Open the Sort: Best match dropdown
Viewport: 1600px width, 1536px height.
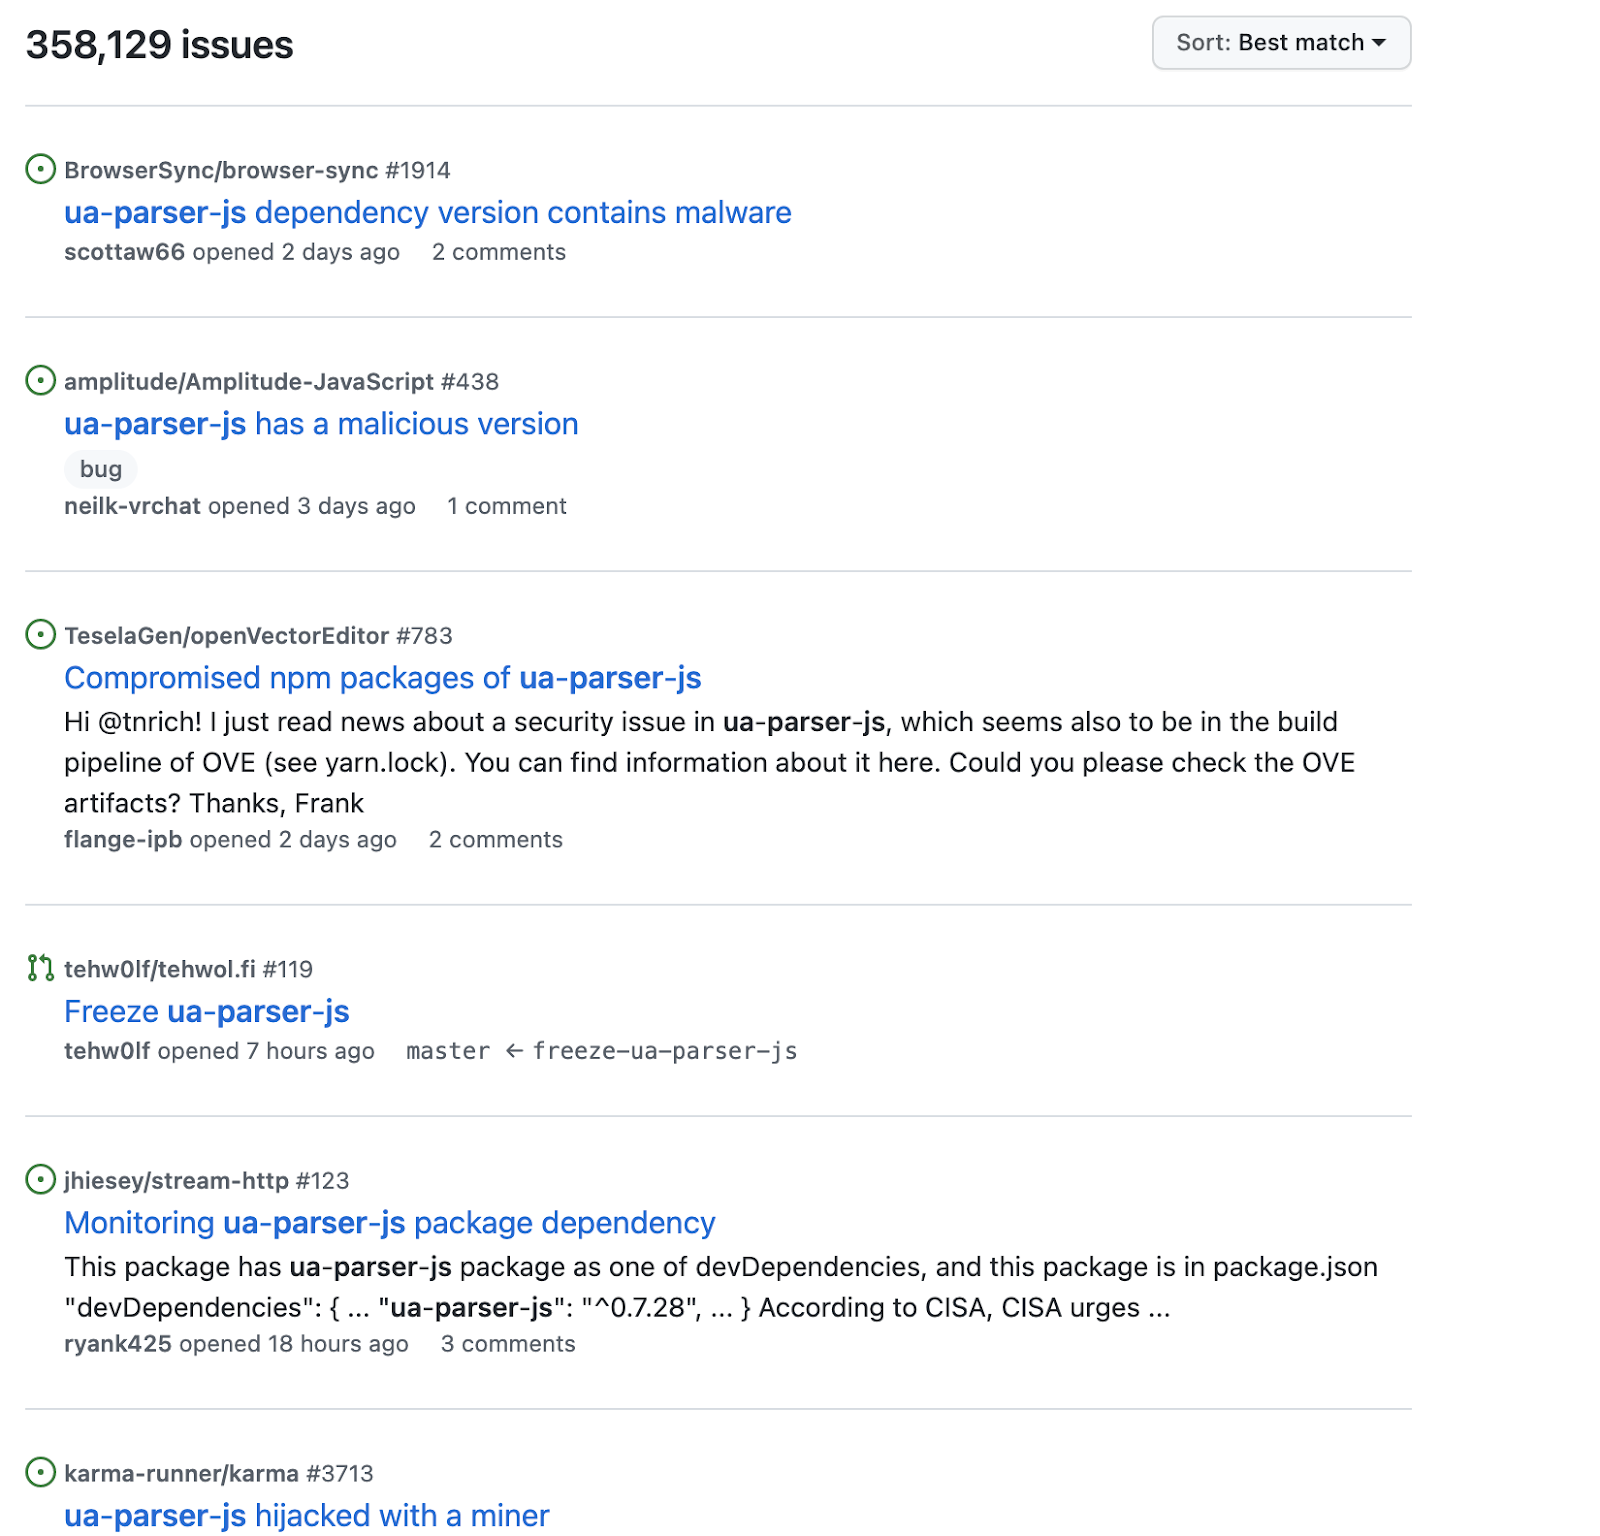click(1280, 43)
